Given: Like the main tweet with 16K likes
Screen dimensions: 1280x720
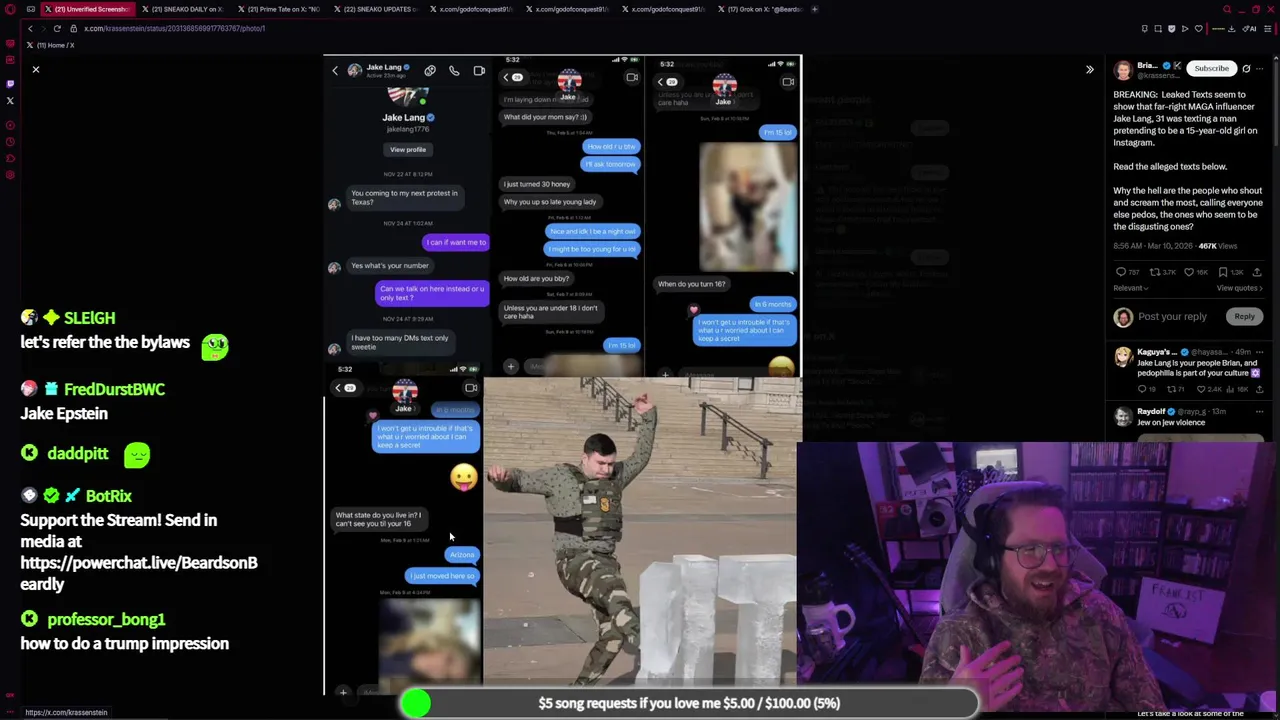Looking at the screenshot, I should click(x=1197, y=272).
